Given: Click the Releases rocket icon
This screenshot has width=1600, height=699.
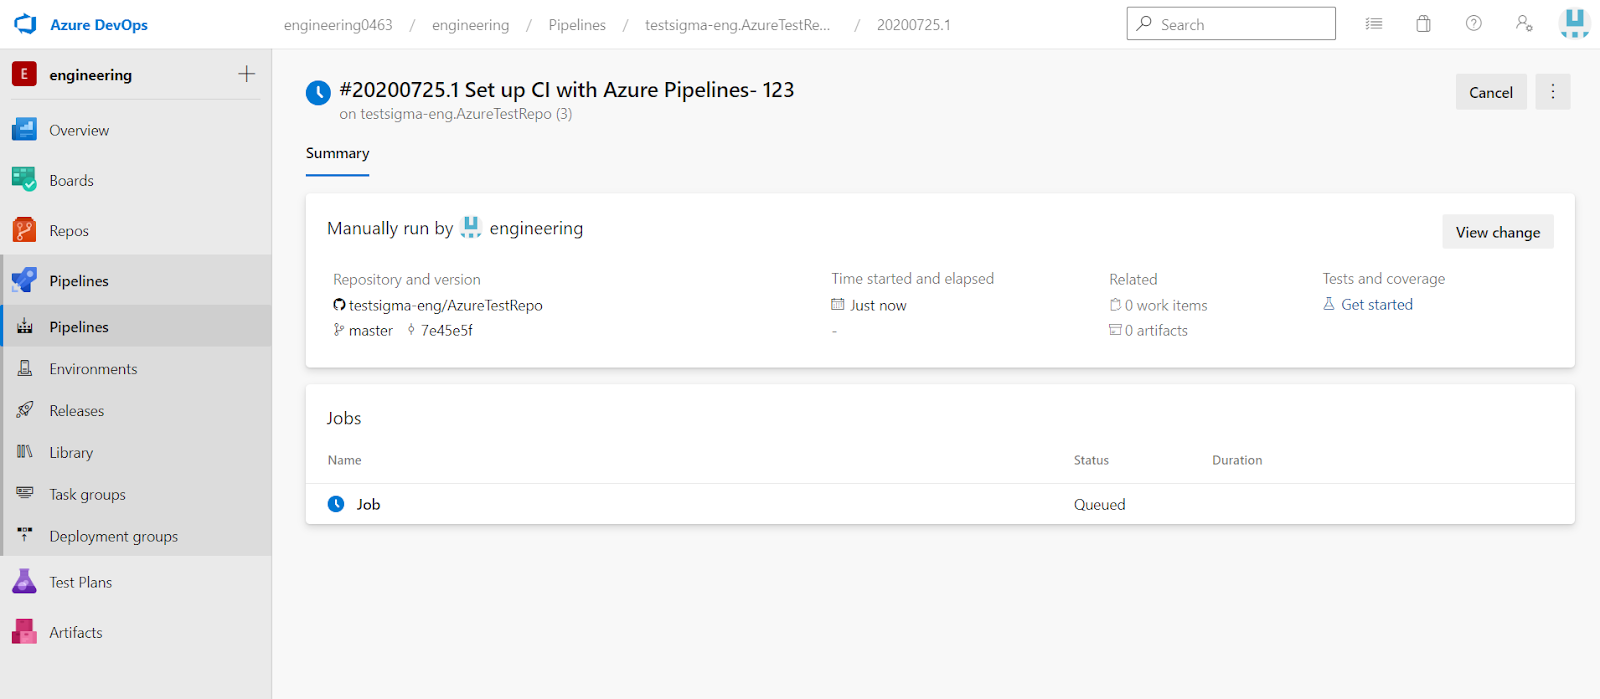Looking at the screenshot, I should (x=25, y=410).
